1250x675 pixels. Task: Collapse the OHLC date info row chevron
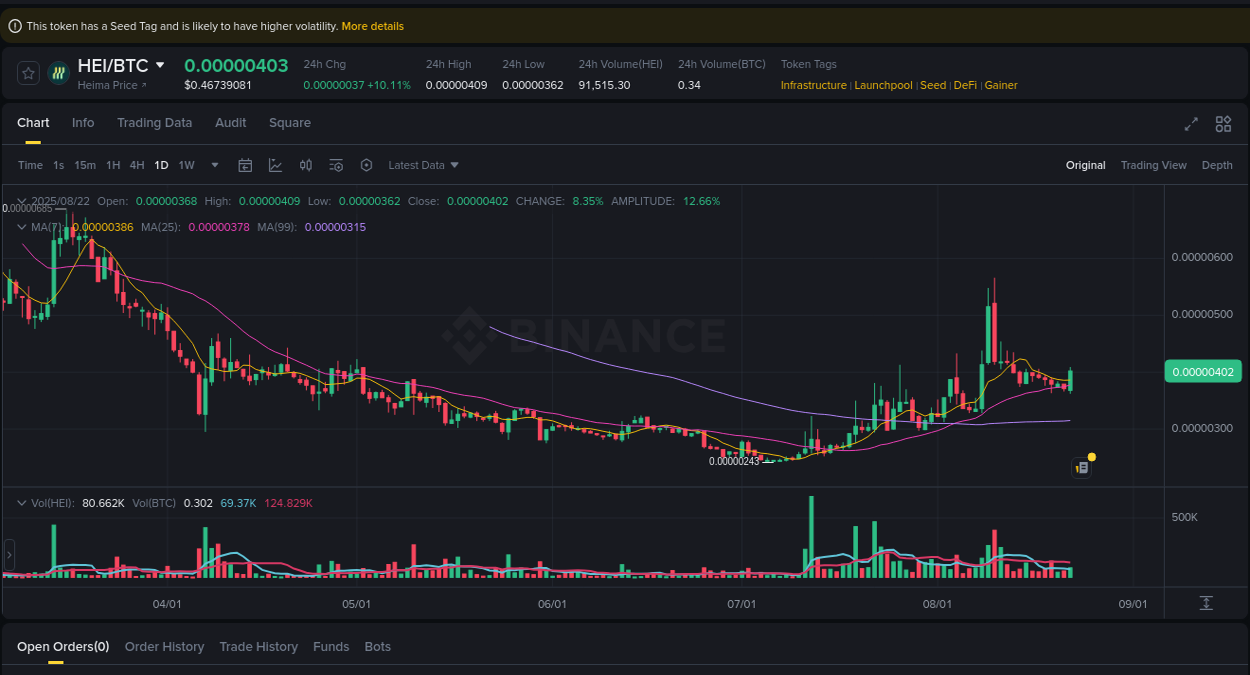[22, 201]
